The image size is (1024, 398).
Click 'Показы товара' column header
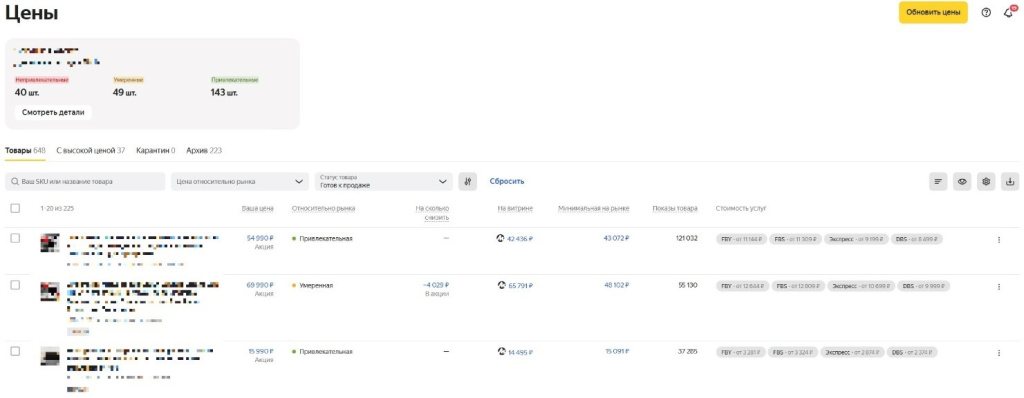pos(675,208)
